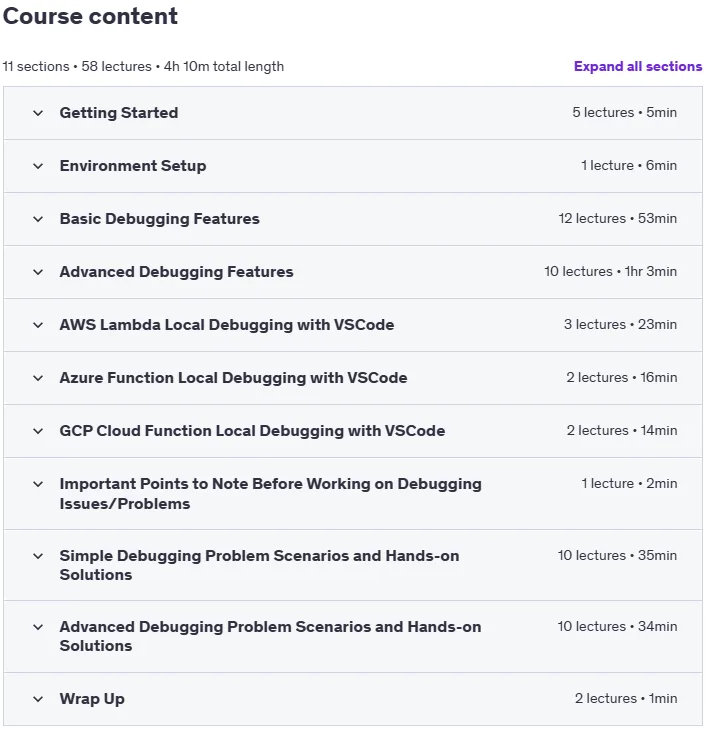707x730 pixels.
Task: Click chevron beside Simple Debugging Problem Scenarios
Action: click(x=38, y=556)
